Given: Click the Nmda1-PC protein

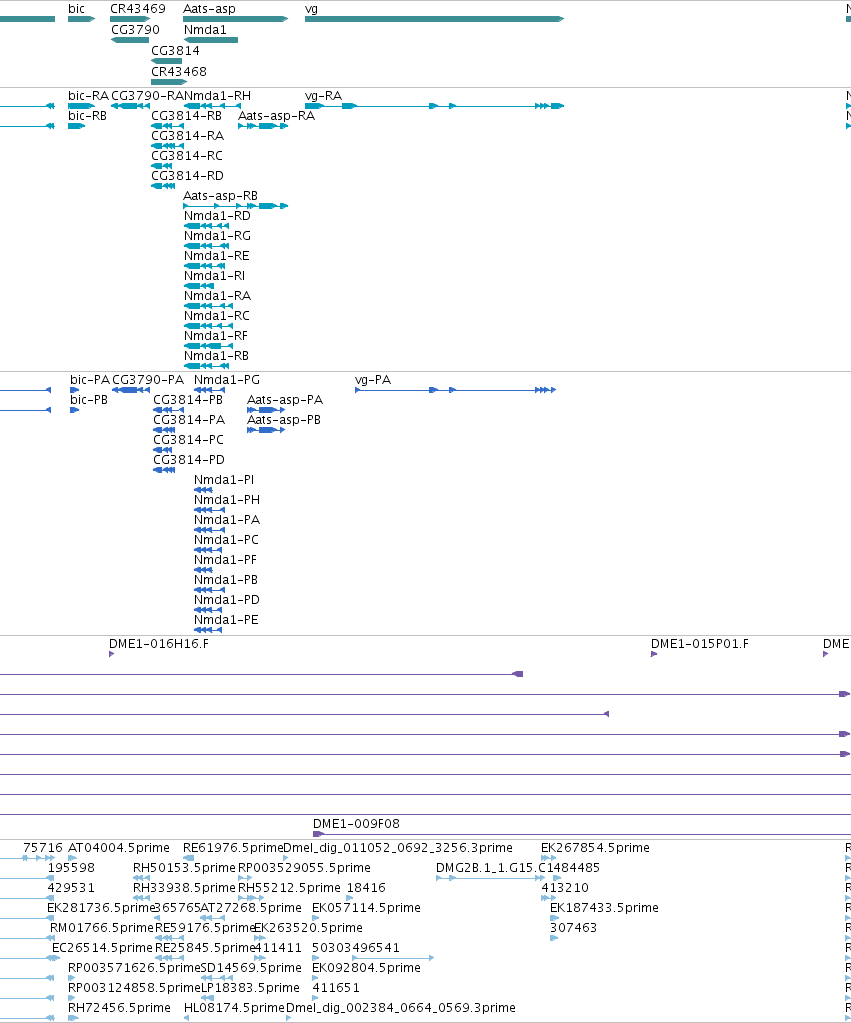Looking at the screenshot, I should (x=208, y=550).
